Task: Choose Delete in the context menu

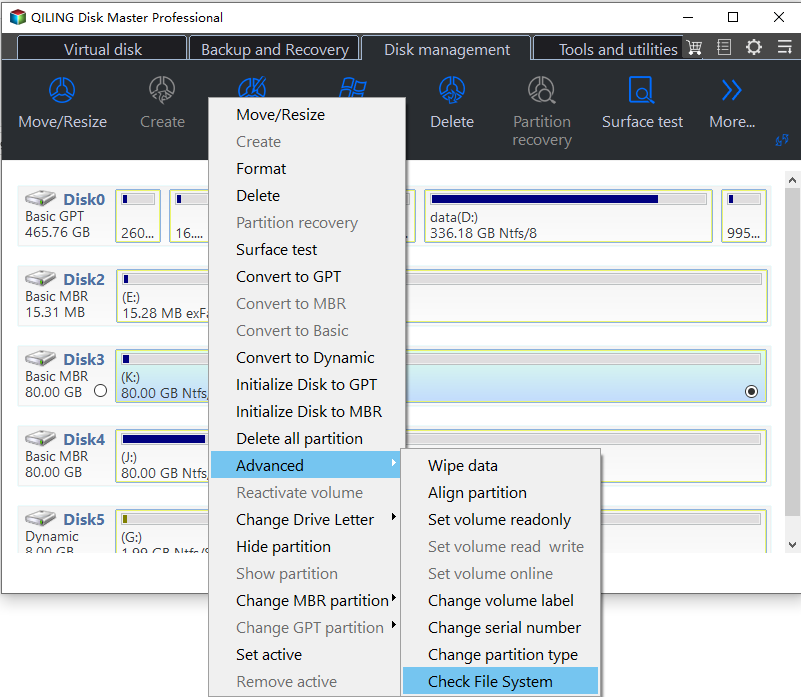Action: (305, 195)
